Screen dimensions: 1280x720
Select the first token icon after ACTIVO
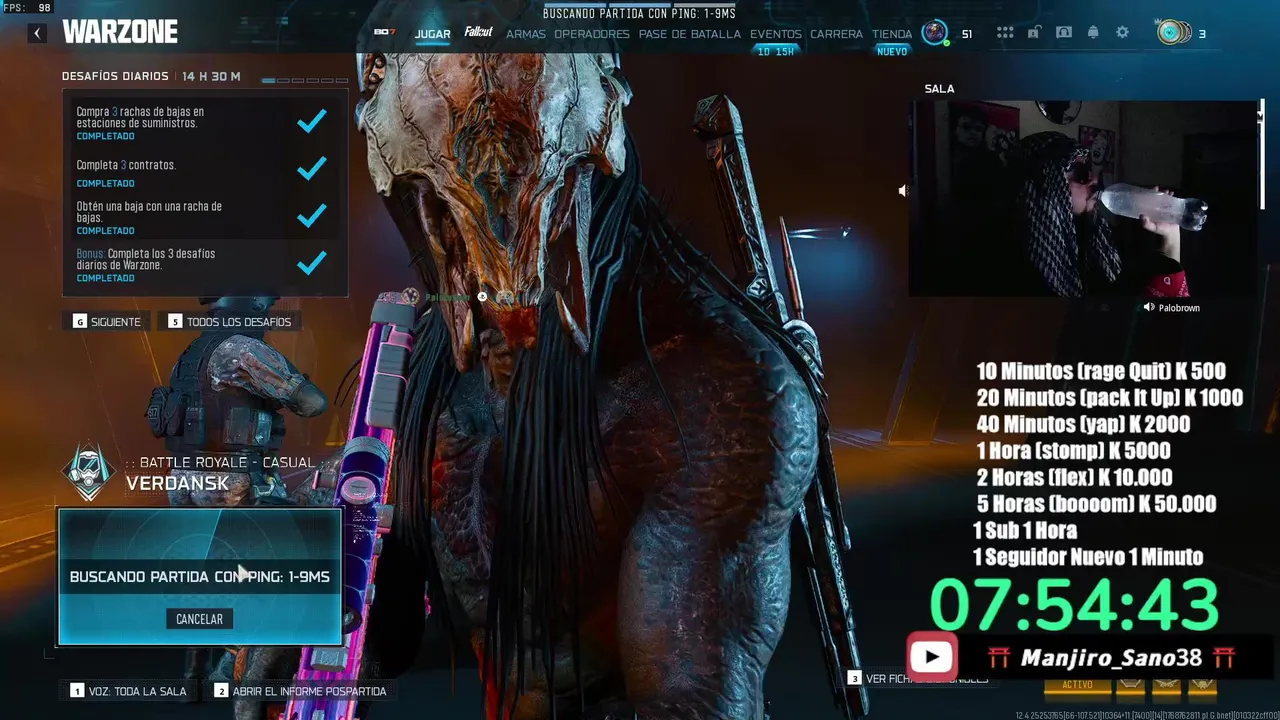click(1129, 685)
